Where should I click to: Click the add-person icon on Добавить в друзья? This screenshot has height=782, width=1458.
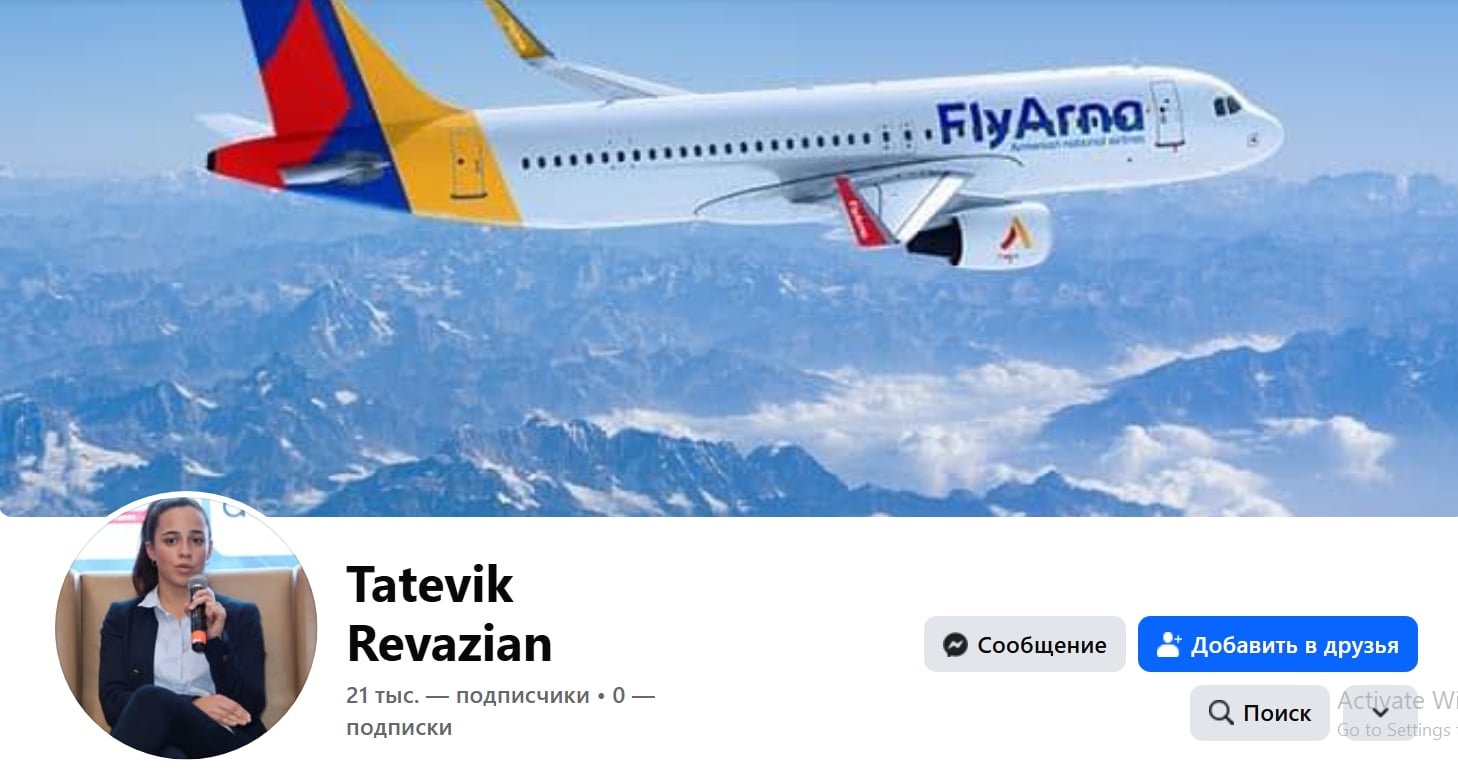[1168, 645]
